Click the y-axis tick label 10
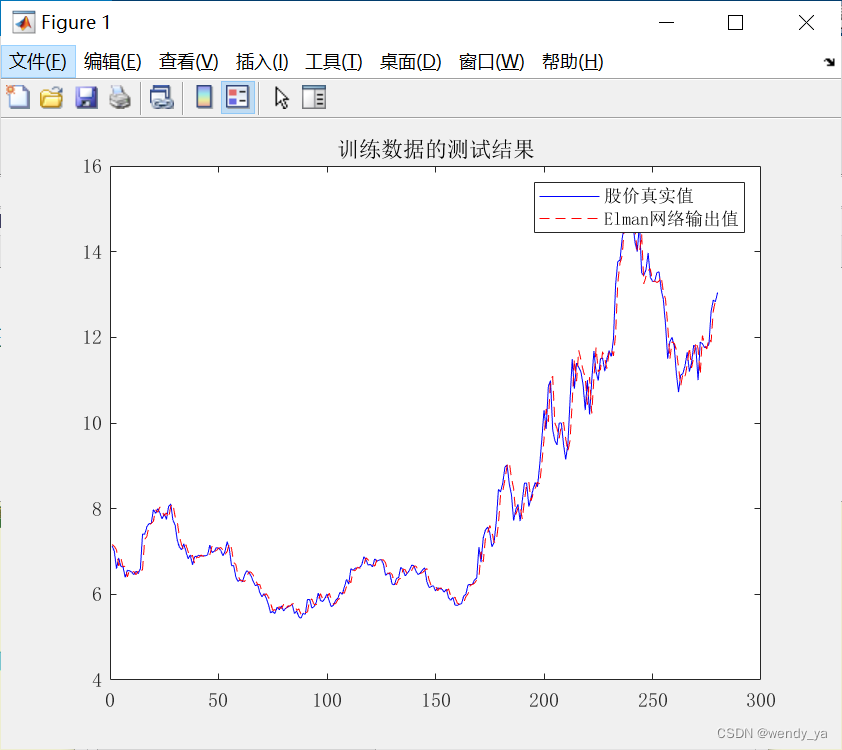Screen dimensions: 842x750 pos(92,424)
